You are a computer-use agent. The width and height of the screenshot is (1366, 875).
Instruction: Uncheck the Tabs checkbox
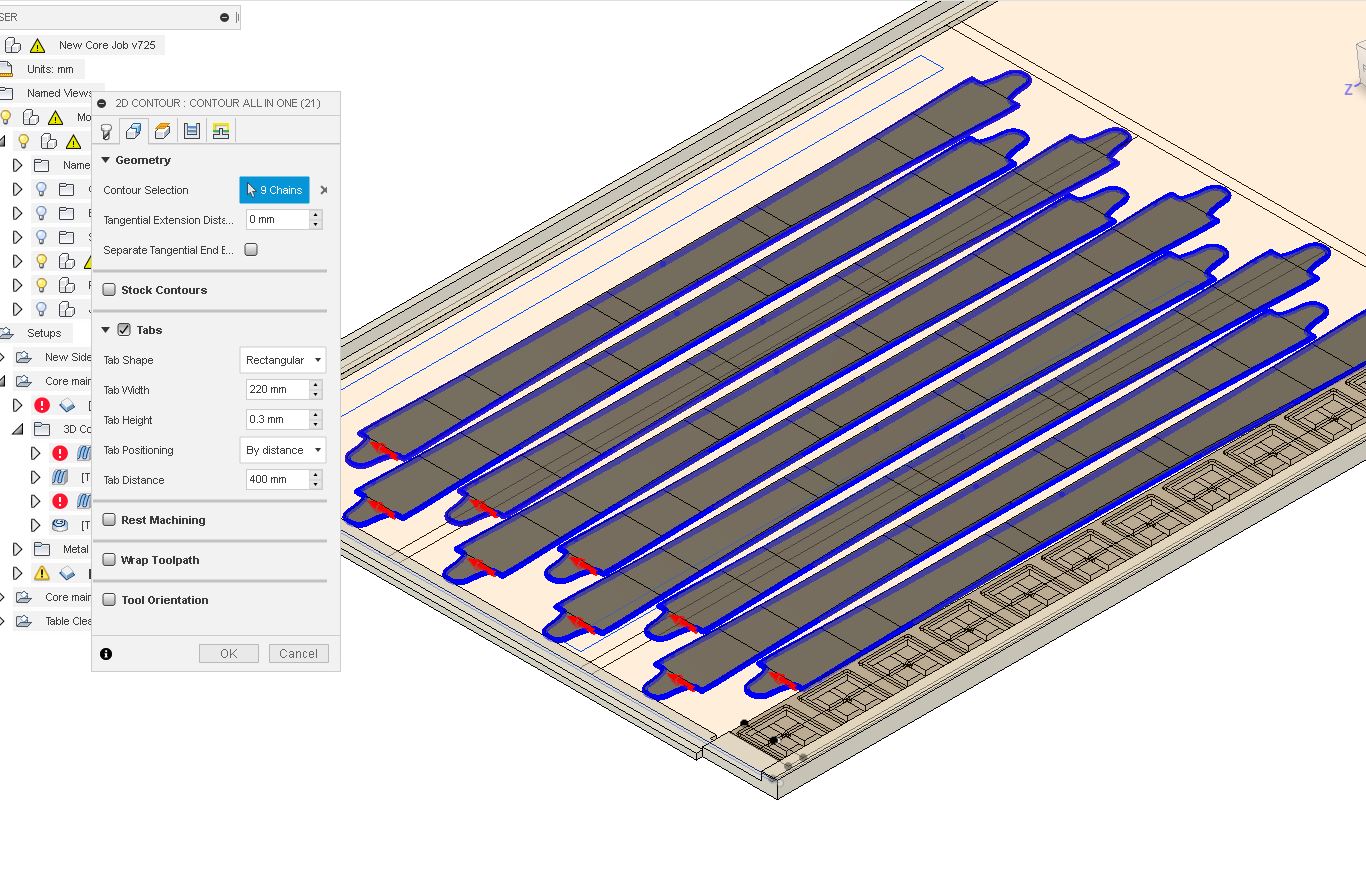tap(123, 329)
